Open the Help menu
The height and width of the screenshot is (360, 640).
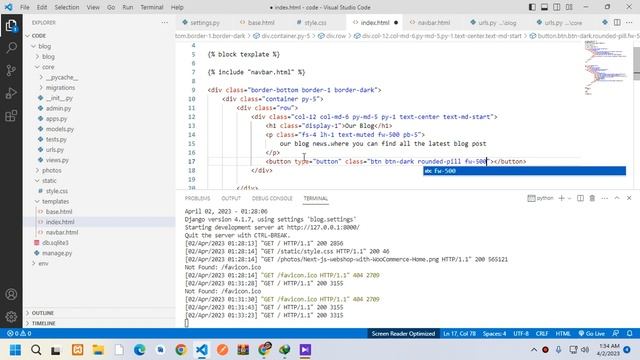tap(177, 7)
